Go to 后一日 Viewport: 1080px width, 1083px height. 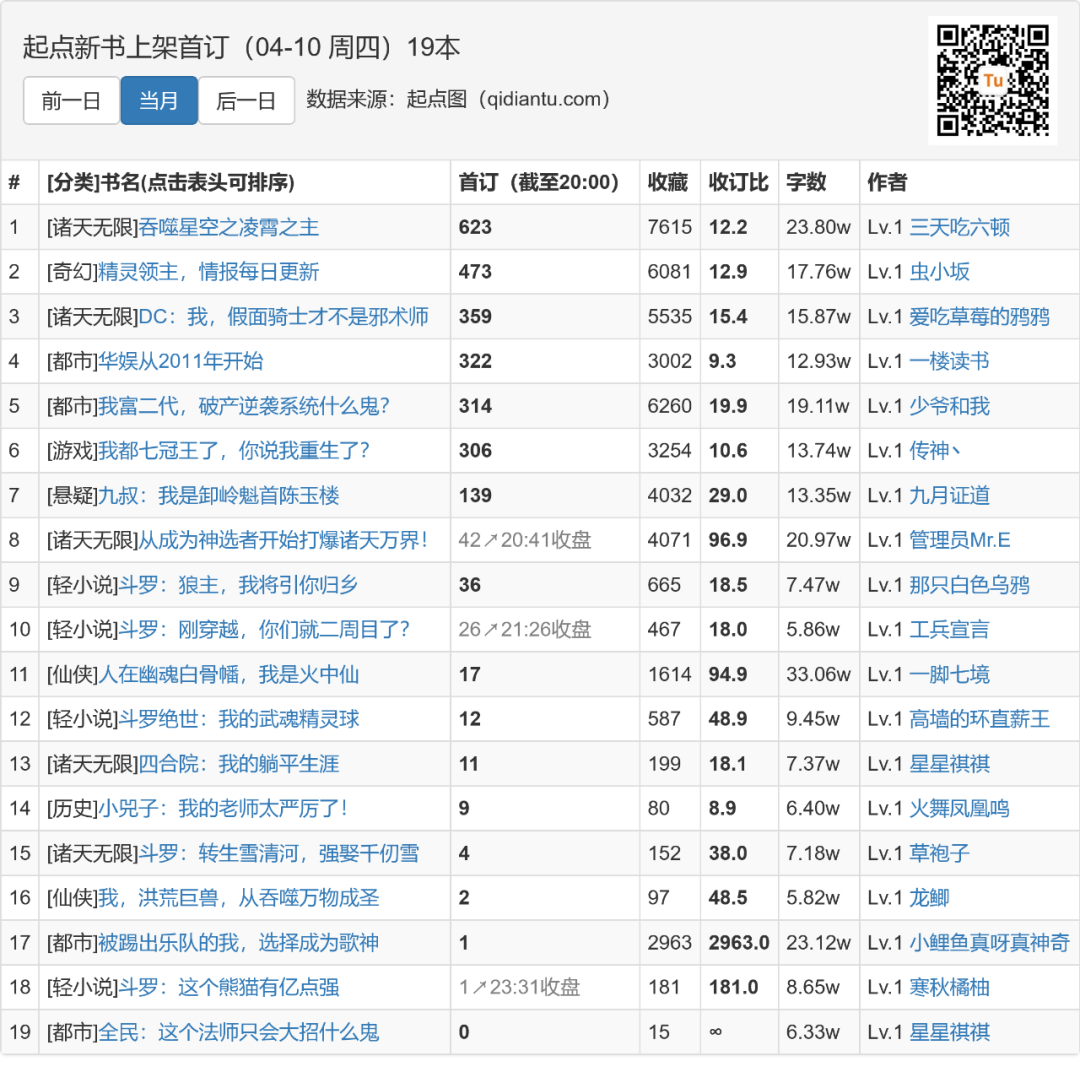247,101
